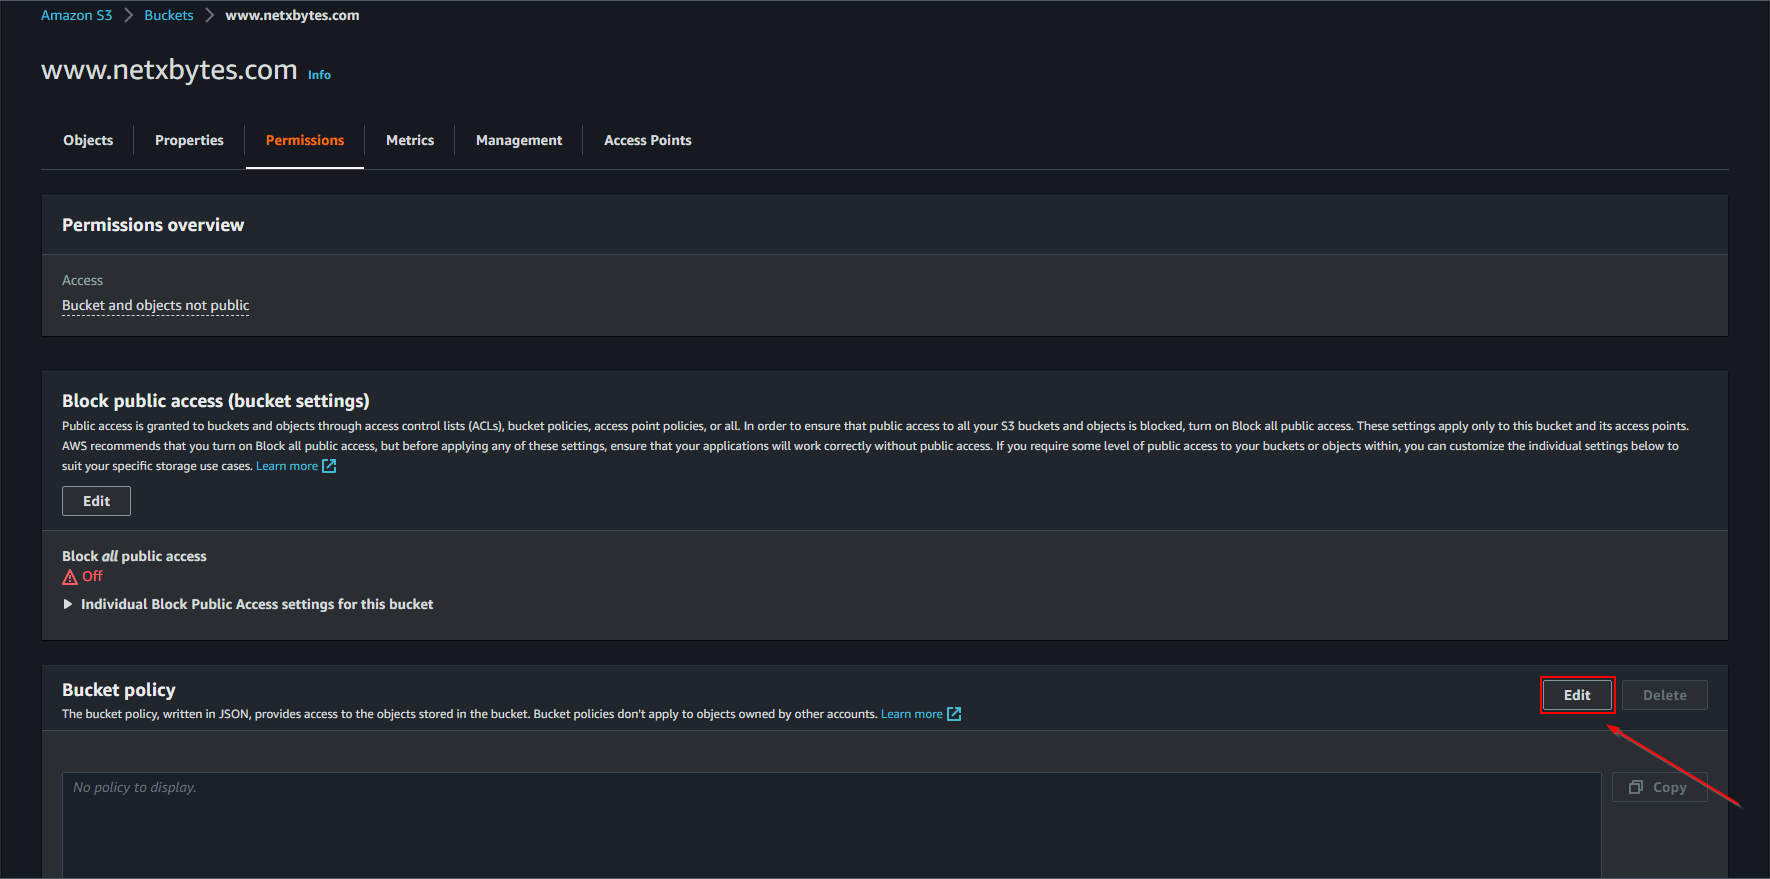Click the Copy icon for bucket policy

point(1636,787)
